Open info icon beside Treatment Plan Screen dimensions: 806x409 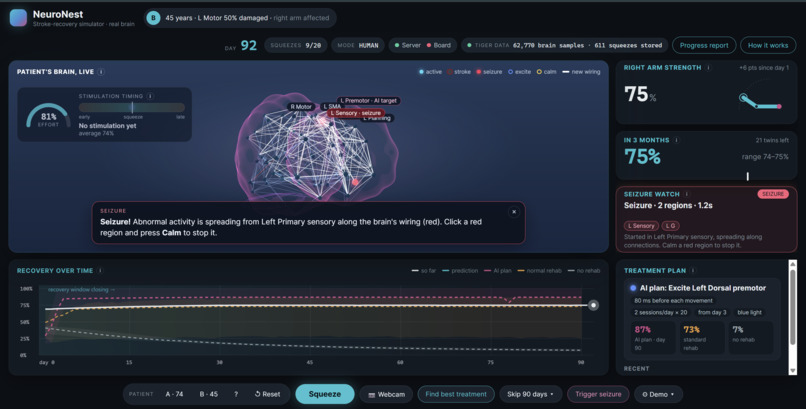[x=693, y=271]
